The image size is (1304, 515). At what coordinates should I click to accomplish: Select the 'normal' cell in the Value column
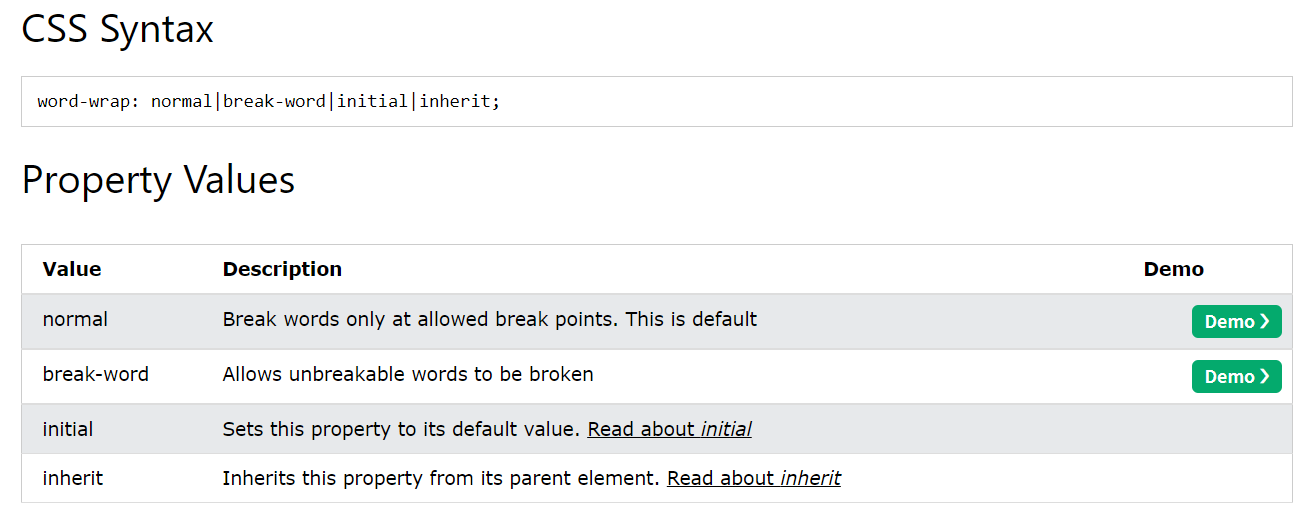(75, 320)
